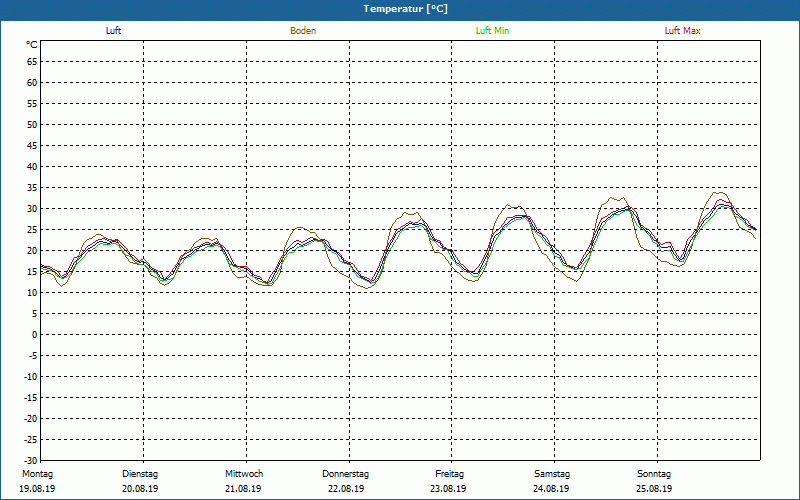Click the Mittwoch day label
The width and height of the screenshot is (800, 500).
point(244,474)
